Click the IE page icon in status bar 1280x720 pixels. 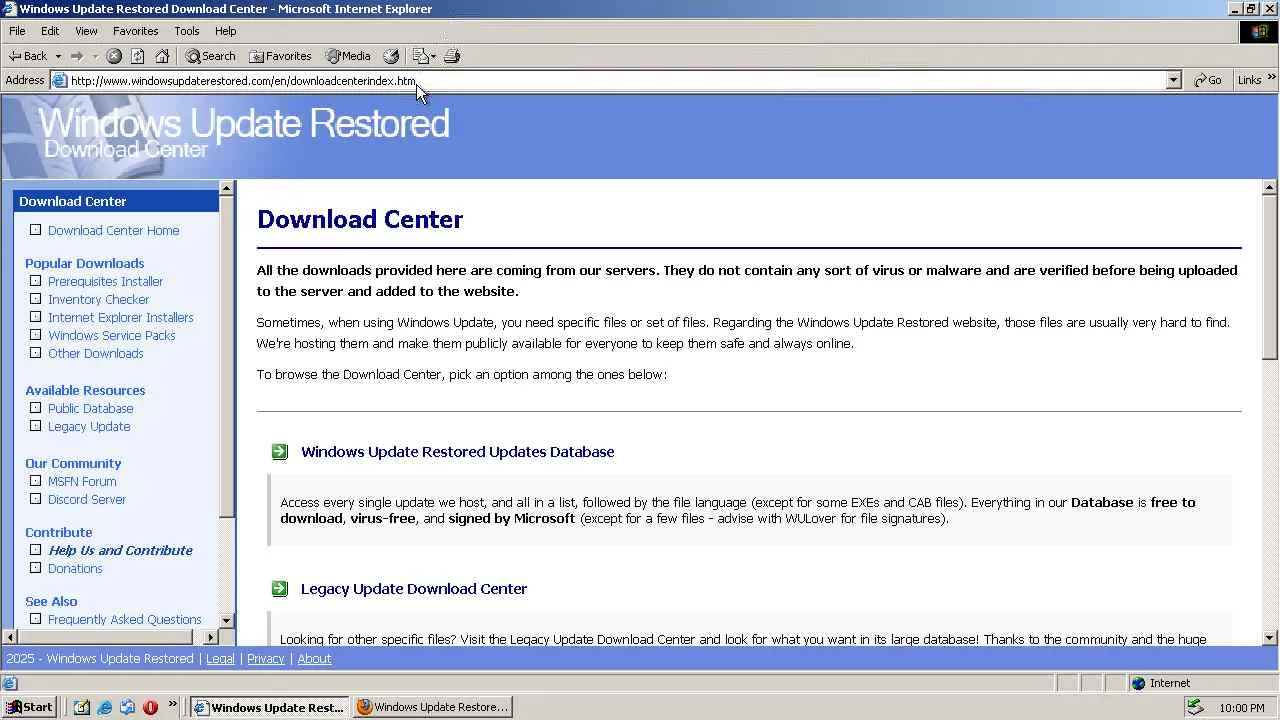coord(9,683)
